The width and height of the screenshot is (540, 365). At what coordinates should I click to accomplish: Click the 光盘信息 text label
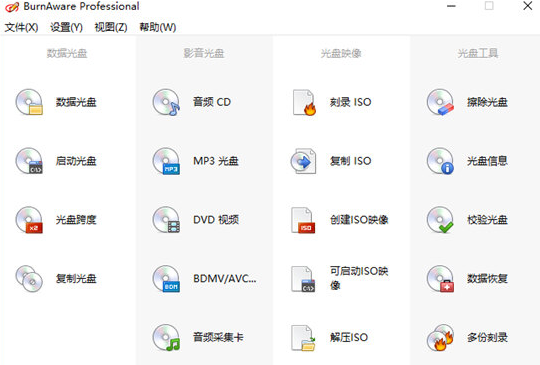487,161
